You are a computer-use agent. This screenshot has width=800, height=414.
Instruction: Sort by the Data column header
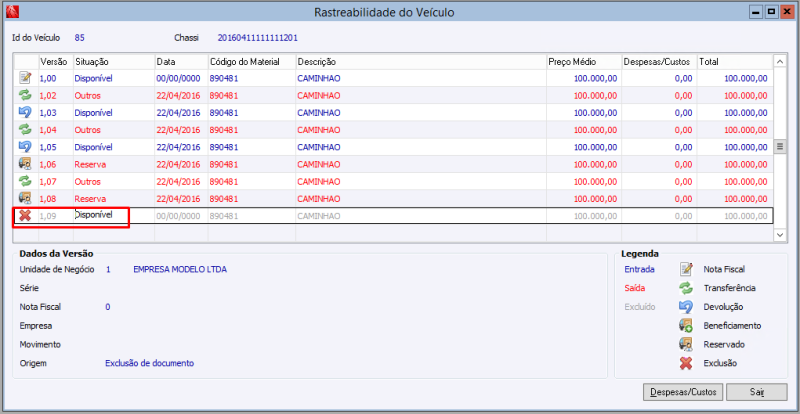pyautogui.click(x=181, y=61)
